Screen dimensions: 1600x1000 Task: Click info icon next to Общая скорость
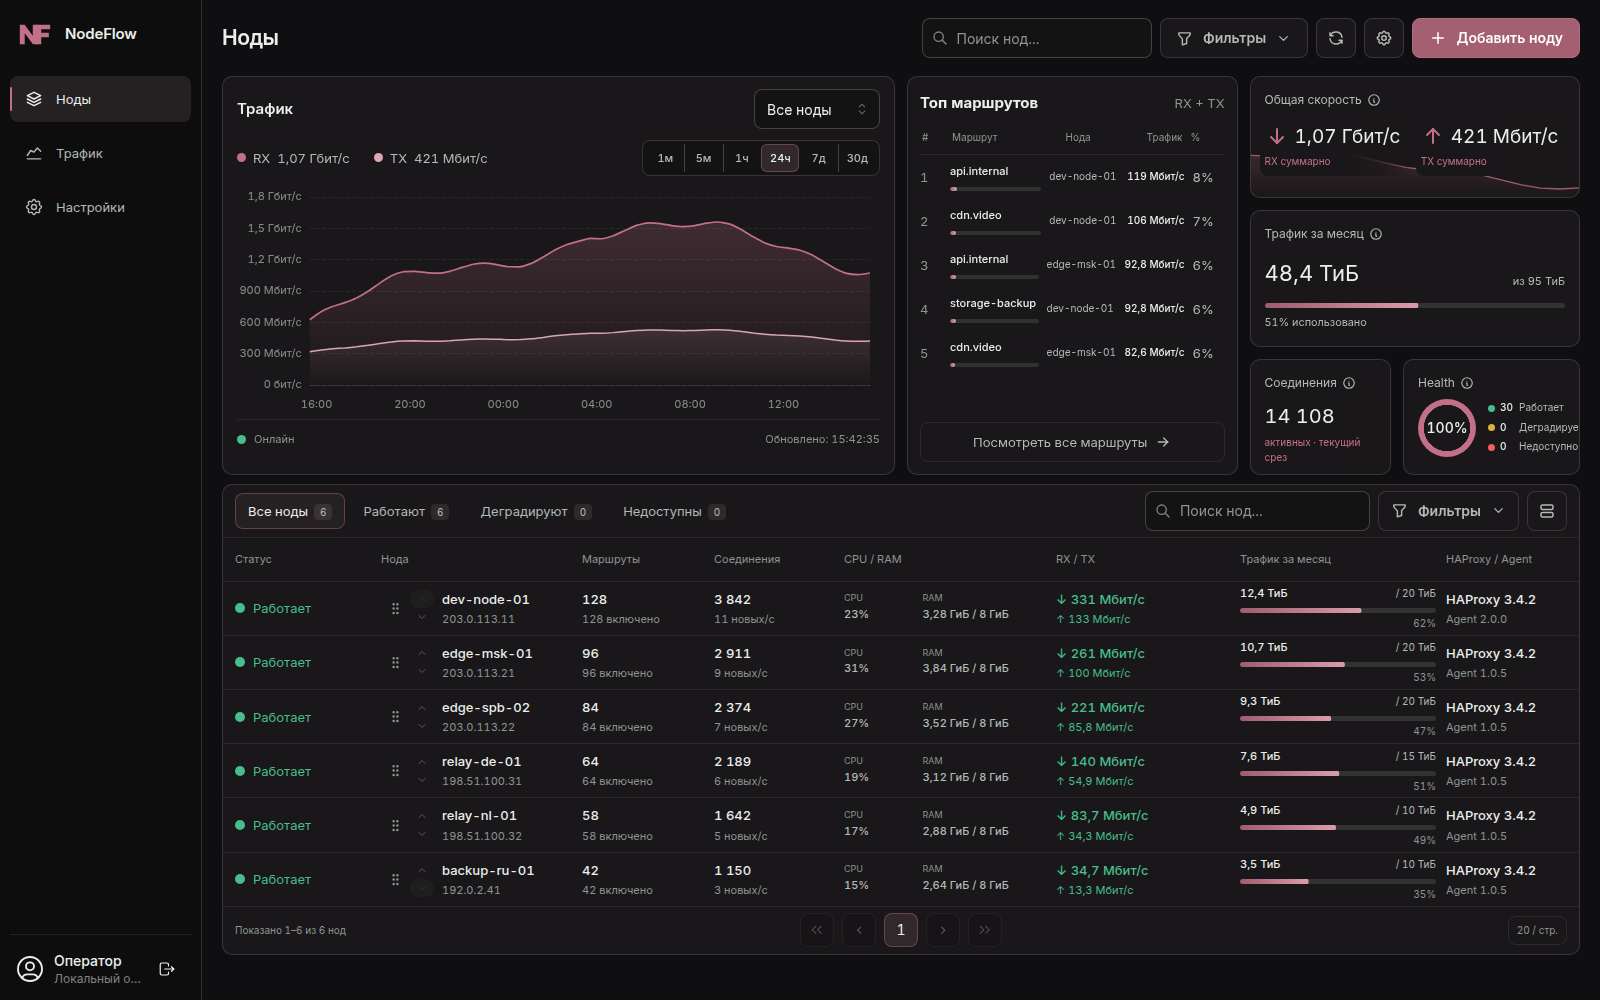(1374, 100)
